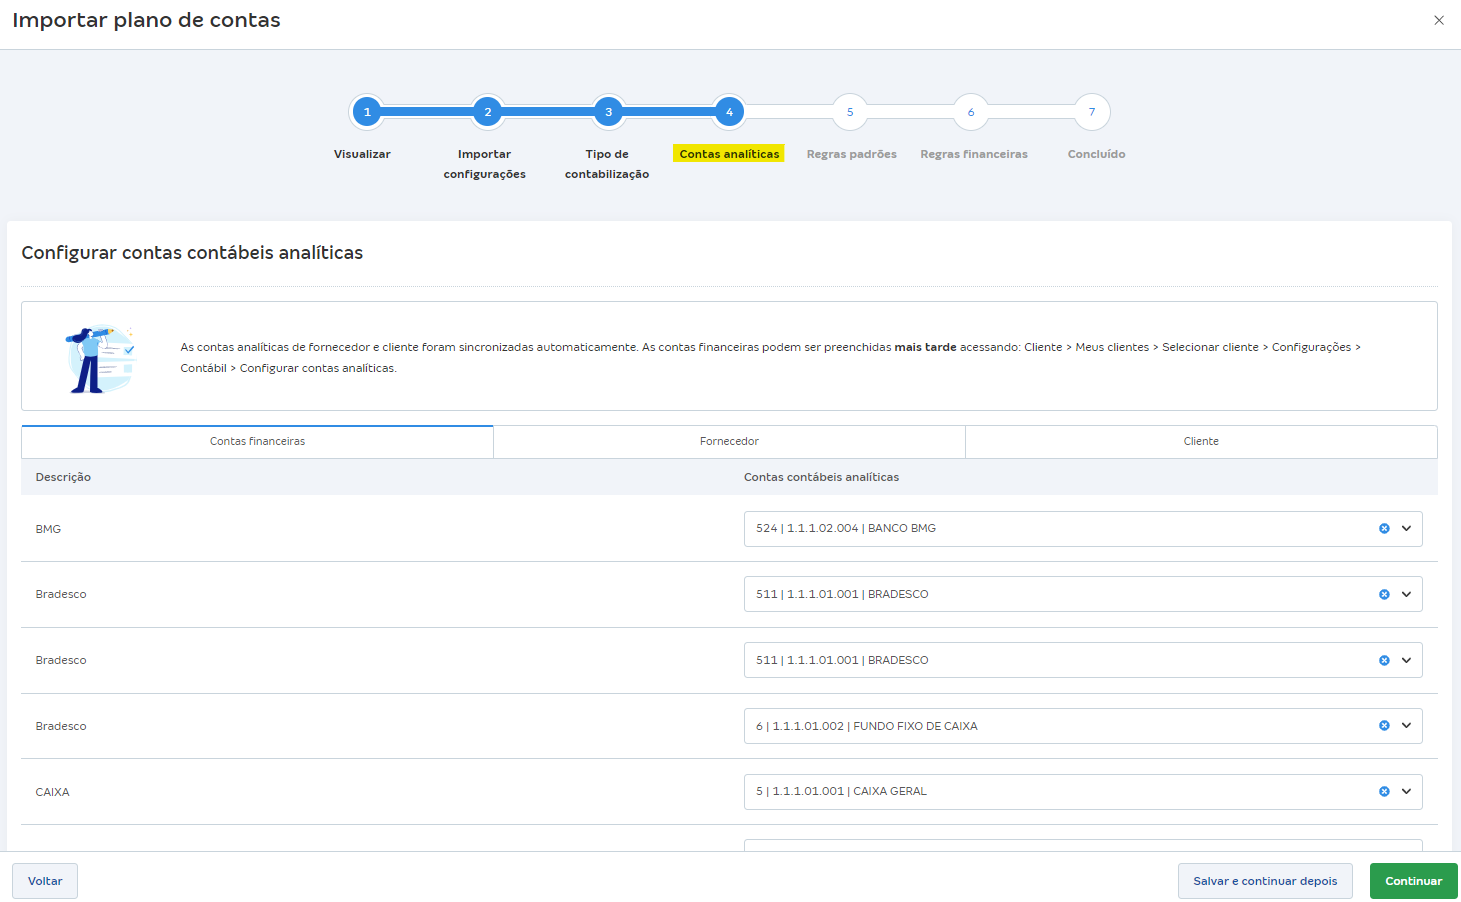Clear the CAIXA GERAL account selection
1461x902 pixels.
[1384, 792]
